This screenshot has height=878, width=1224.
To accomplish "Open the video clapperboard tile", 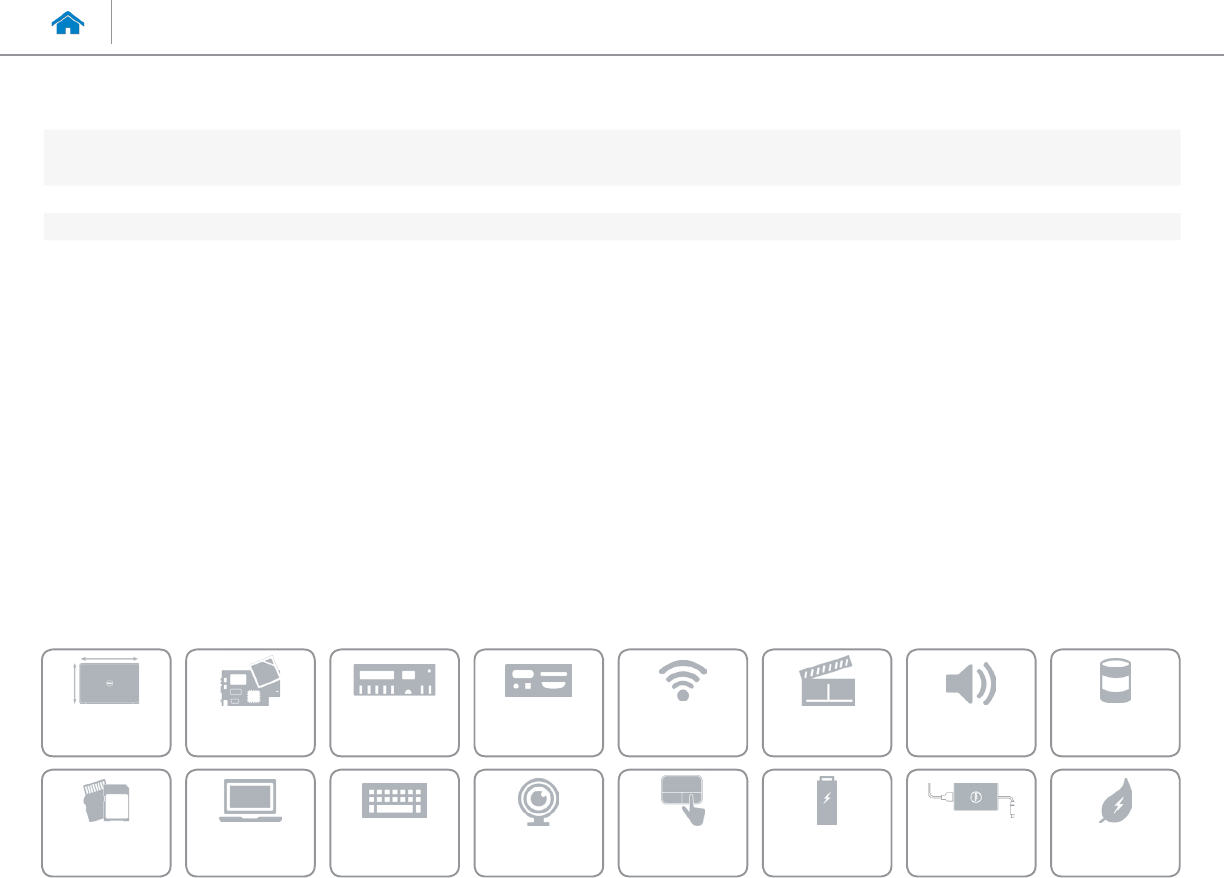I will 826,702.
